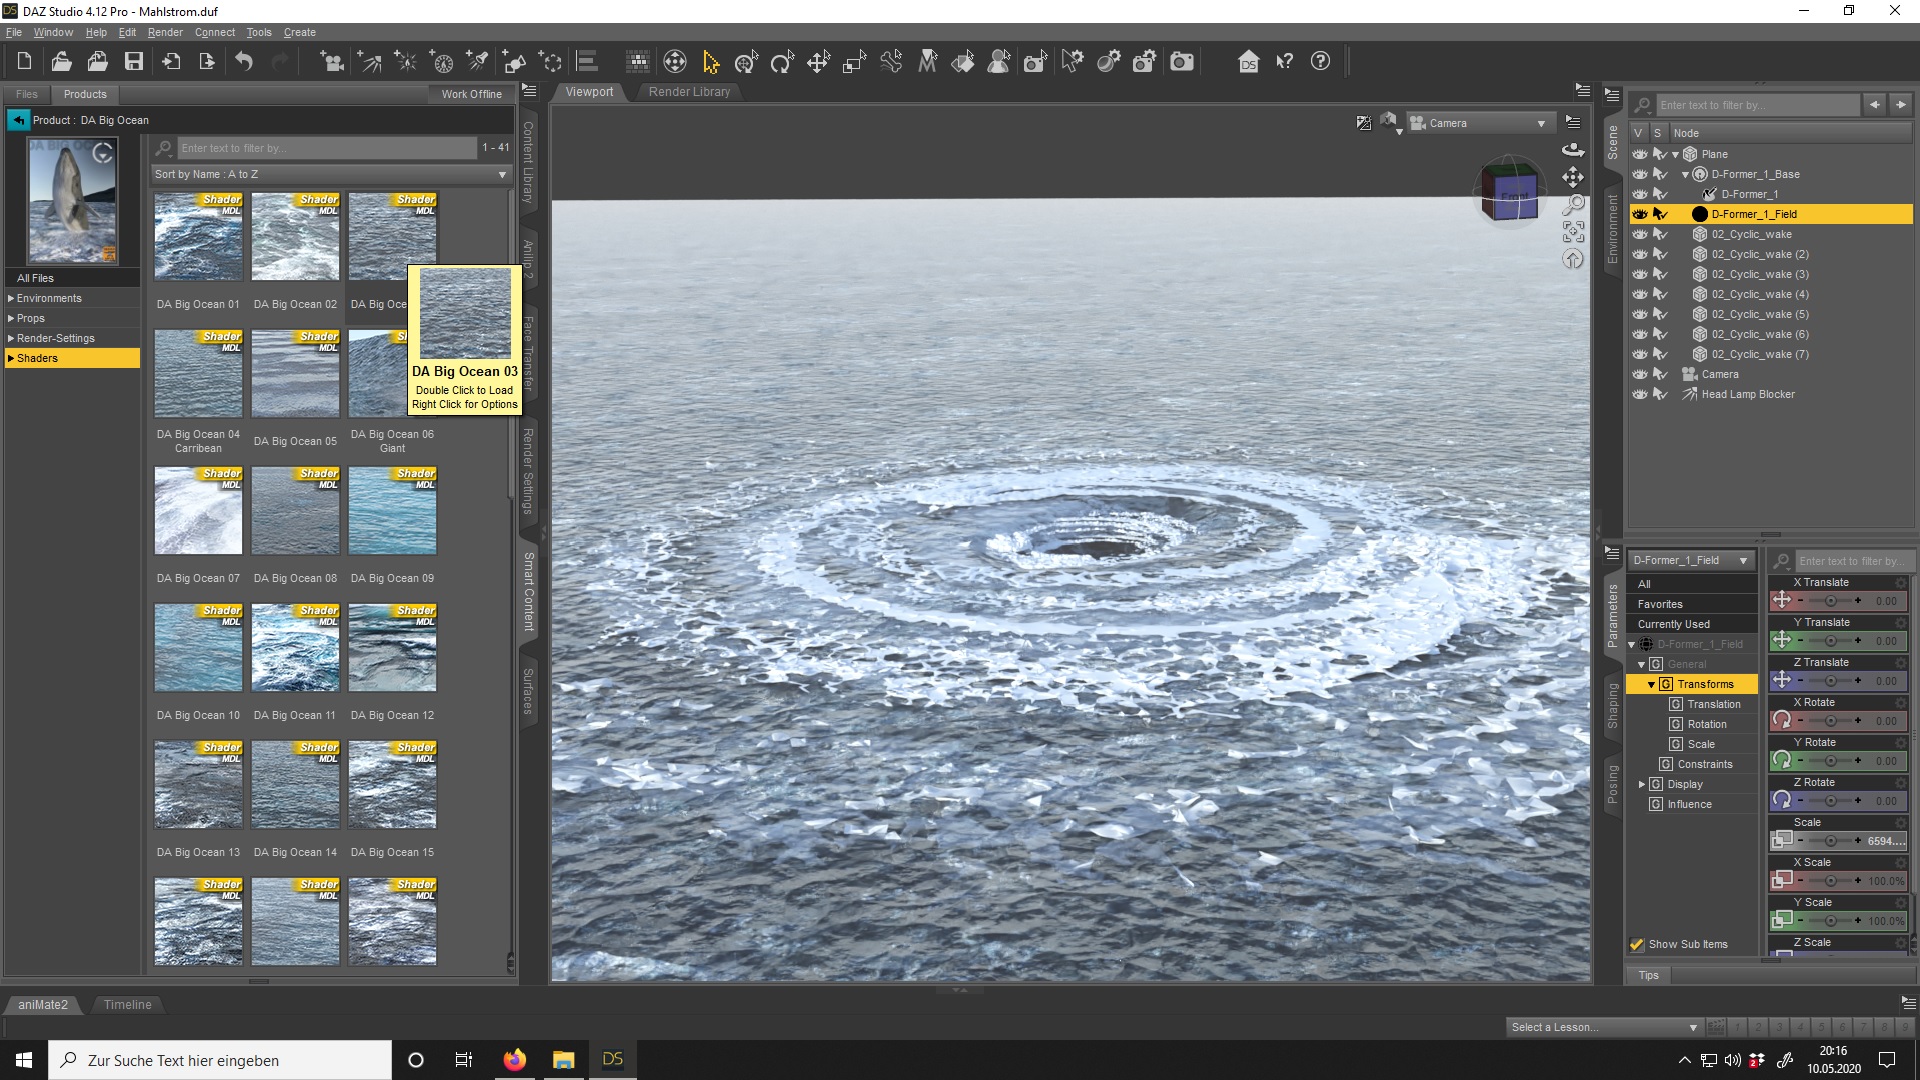Expand the Display property group

tap(1642, 784)
